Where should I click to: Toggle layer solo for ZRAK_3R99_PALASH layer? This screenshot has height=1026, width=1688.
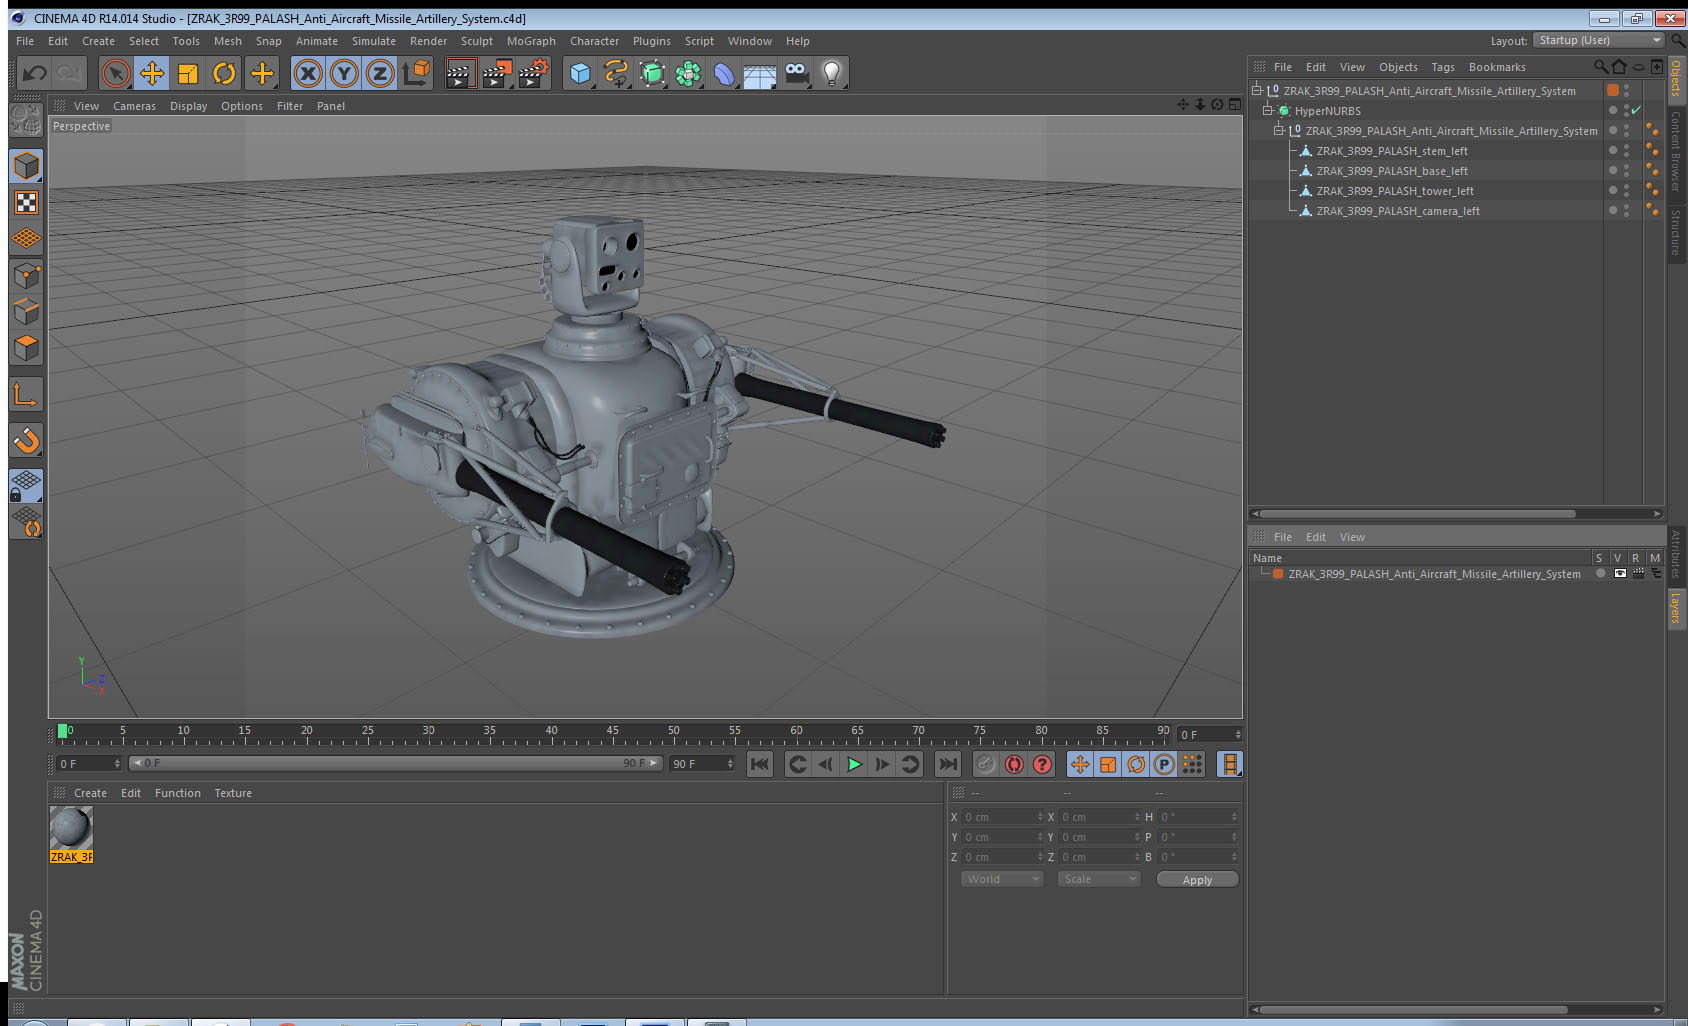tap(1601, 573)
